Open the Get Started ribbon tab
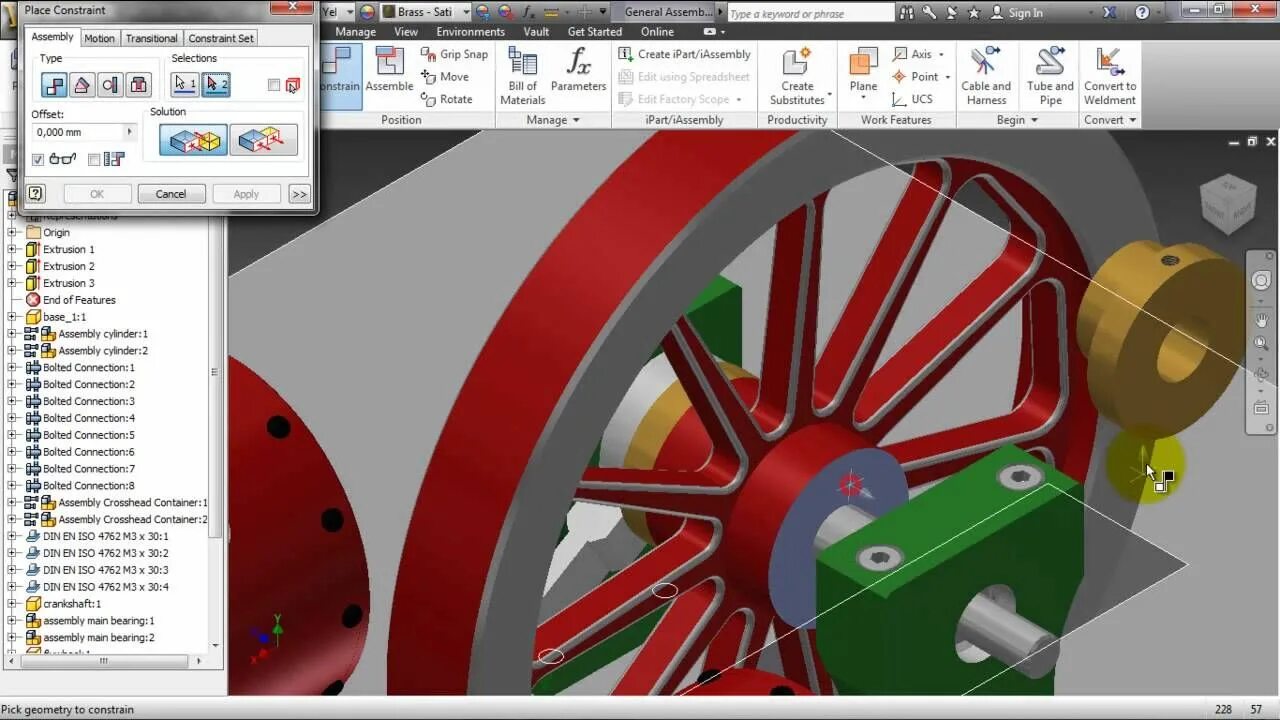 595,32
